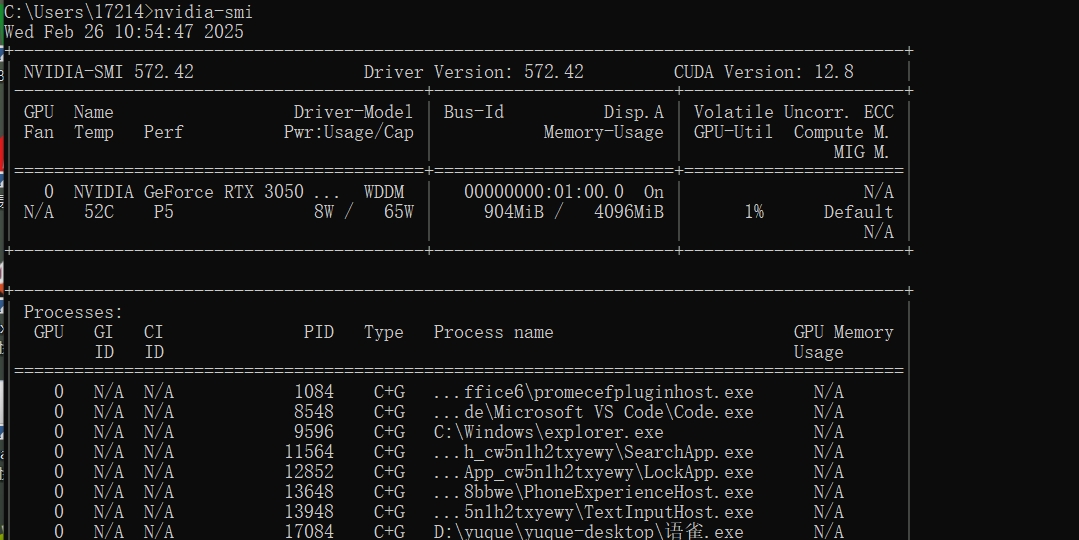Screen dimensions: 1079x540
Task: Click PID 12852
Action: click(309, 472)
